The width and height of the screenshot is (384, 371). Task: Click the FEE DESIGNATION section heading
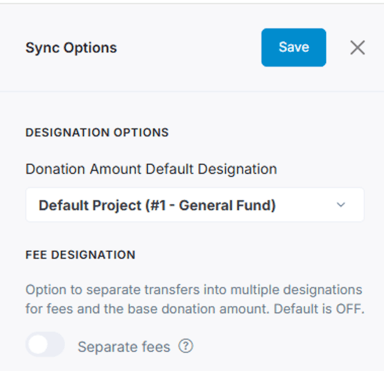point(80,255)
